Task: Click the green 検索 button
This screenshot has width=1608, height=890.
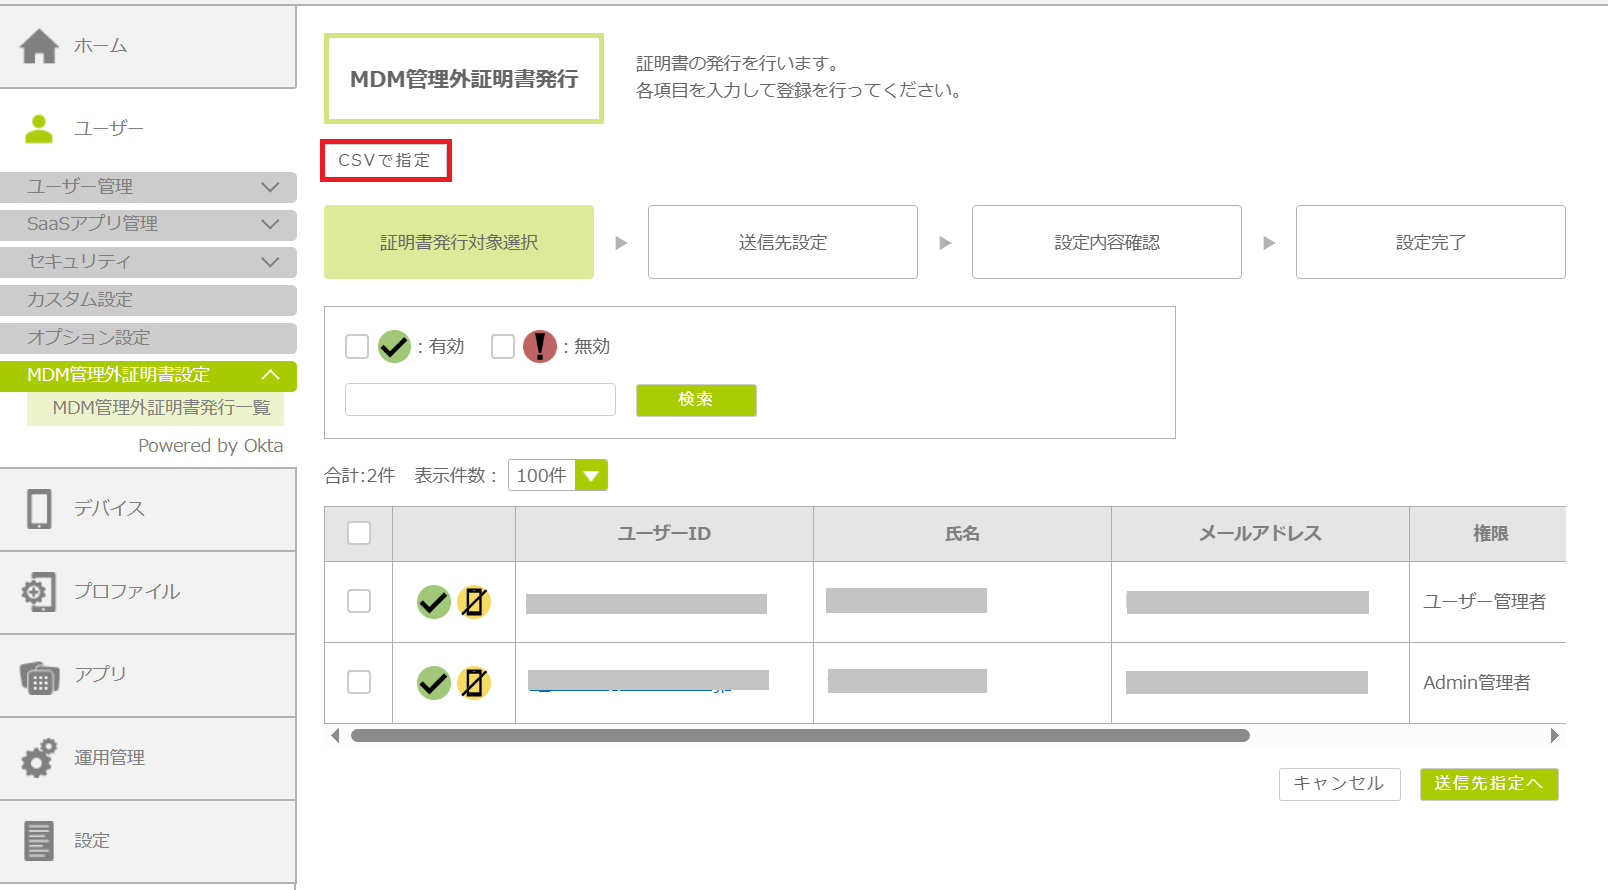Action: 696,400
